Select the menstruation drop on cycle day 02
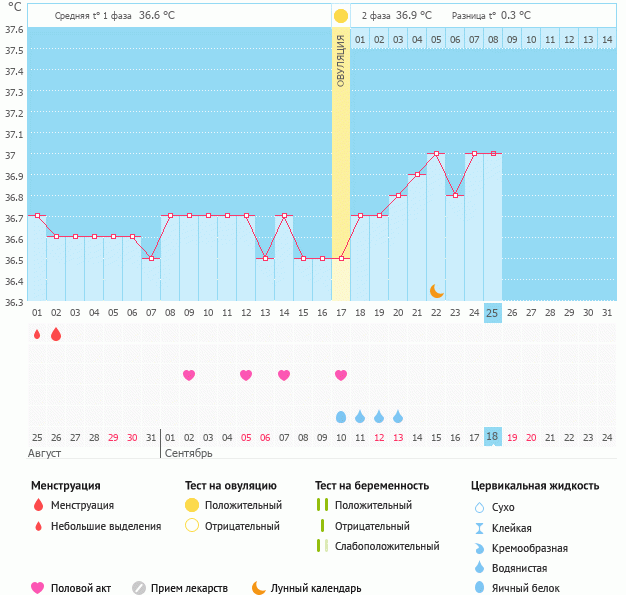Image resolution: width=626 pixels, height=595 pixels. 56,334
